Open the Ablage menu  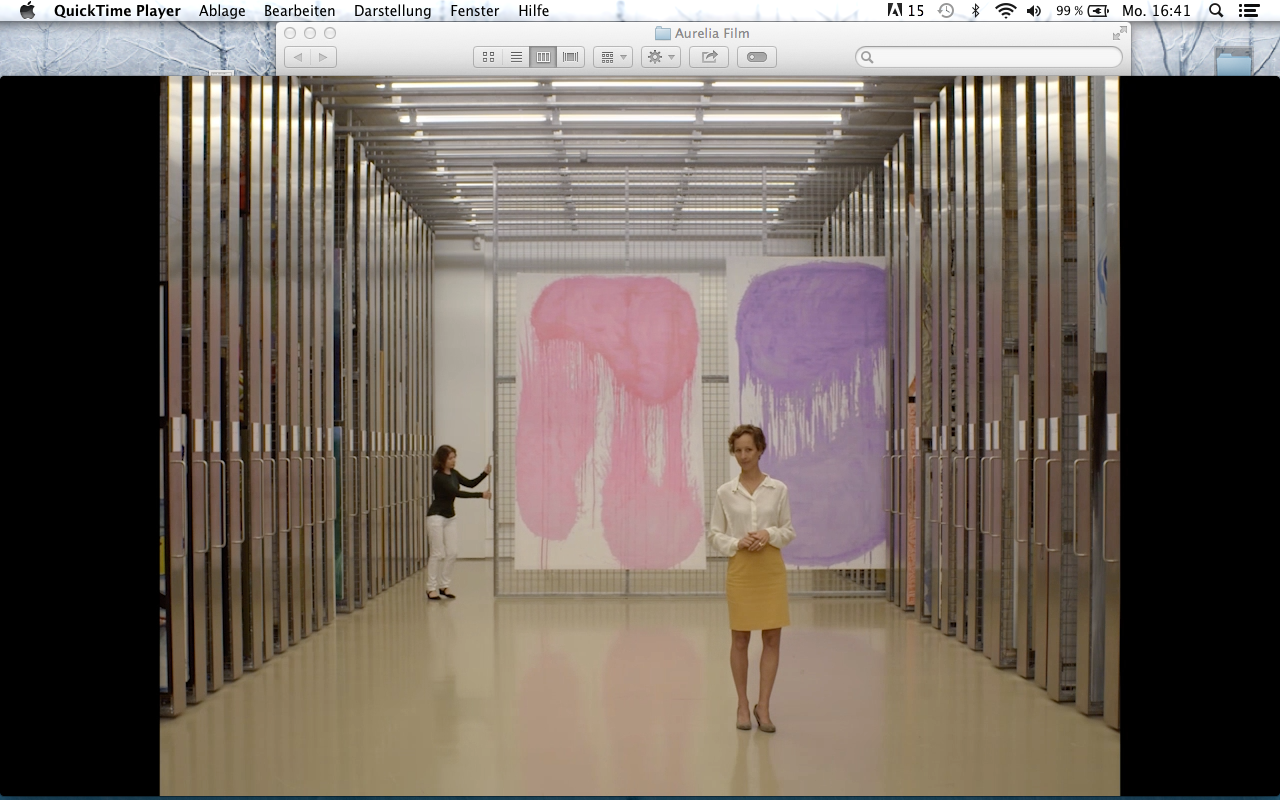coord(222,11)
